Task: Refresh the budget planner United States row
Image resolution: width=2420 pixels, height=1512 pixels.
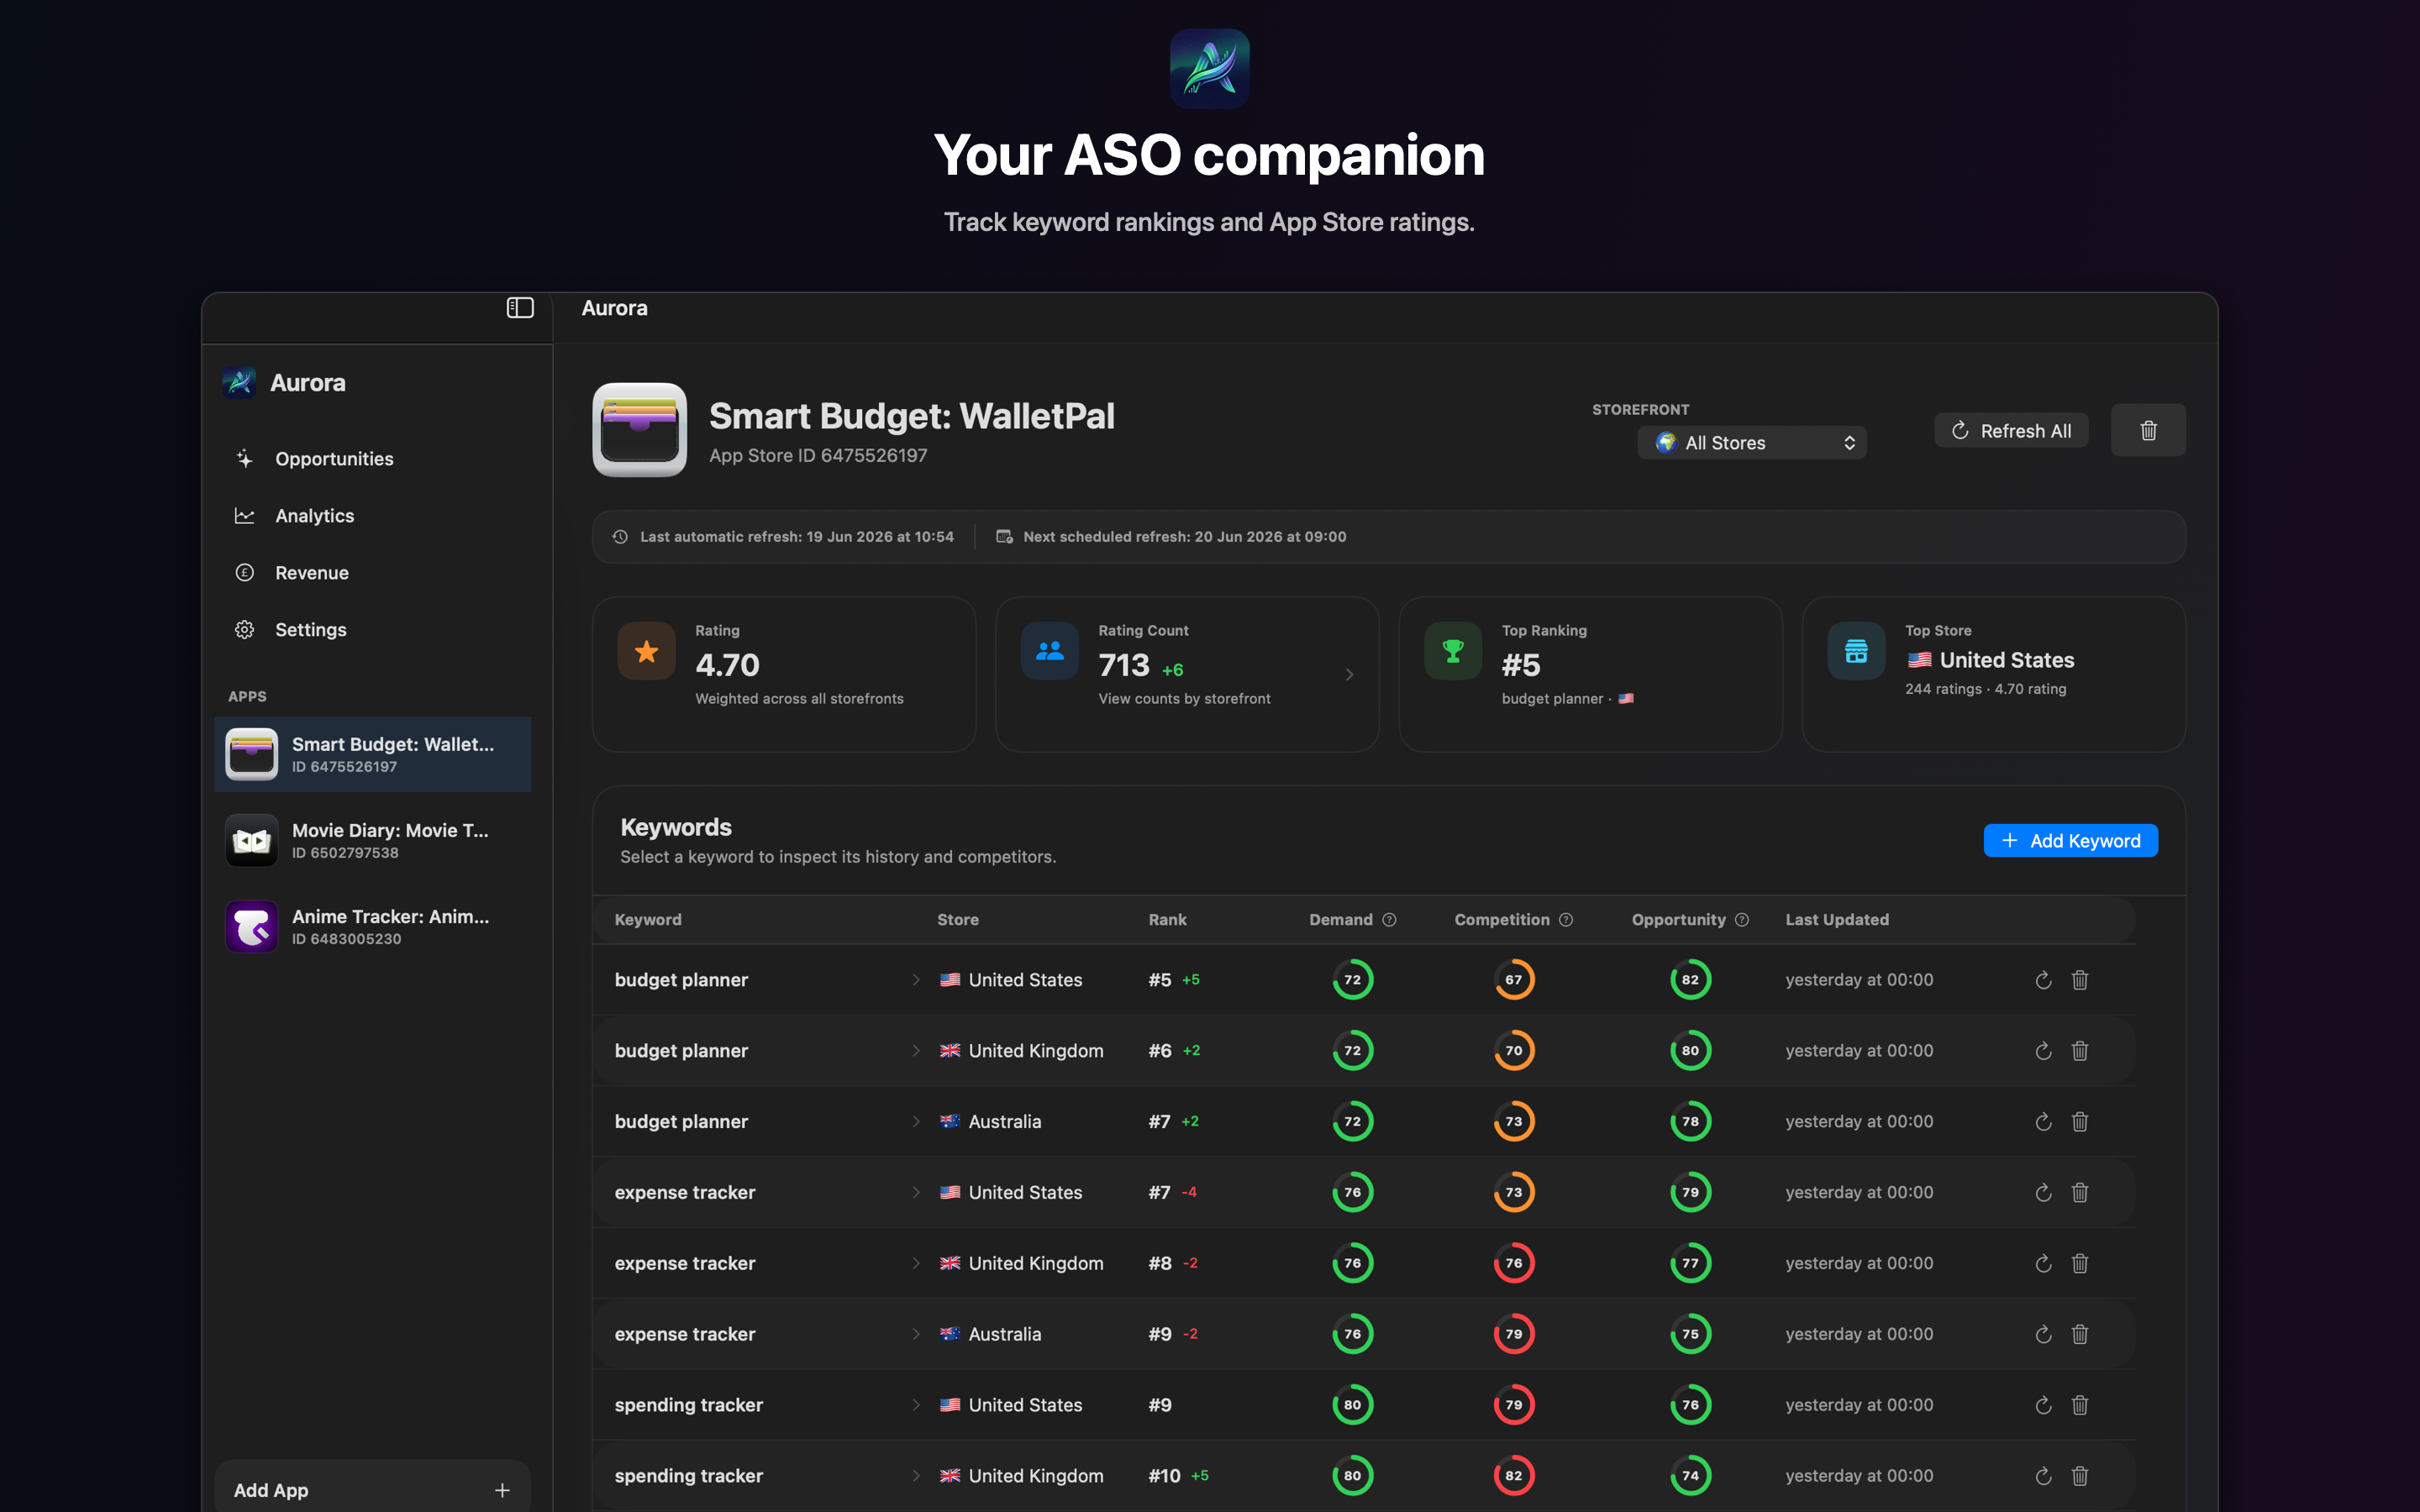Action: [2043, 980]
